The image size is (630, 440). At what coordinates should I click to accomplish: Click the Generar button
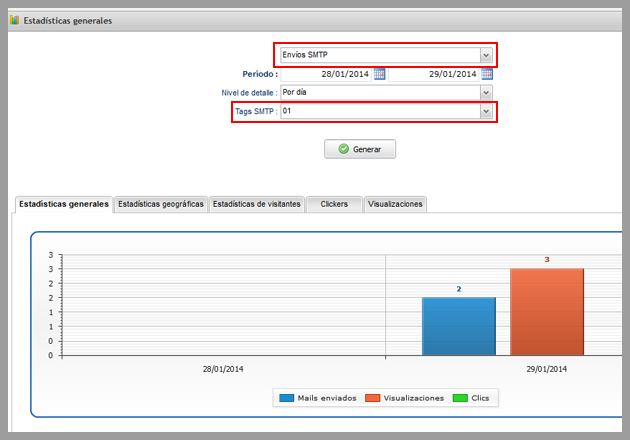click(360, 149)
